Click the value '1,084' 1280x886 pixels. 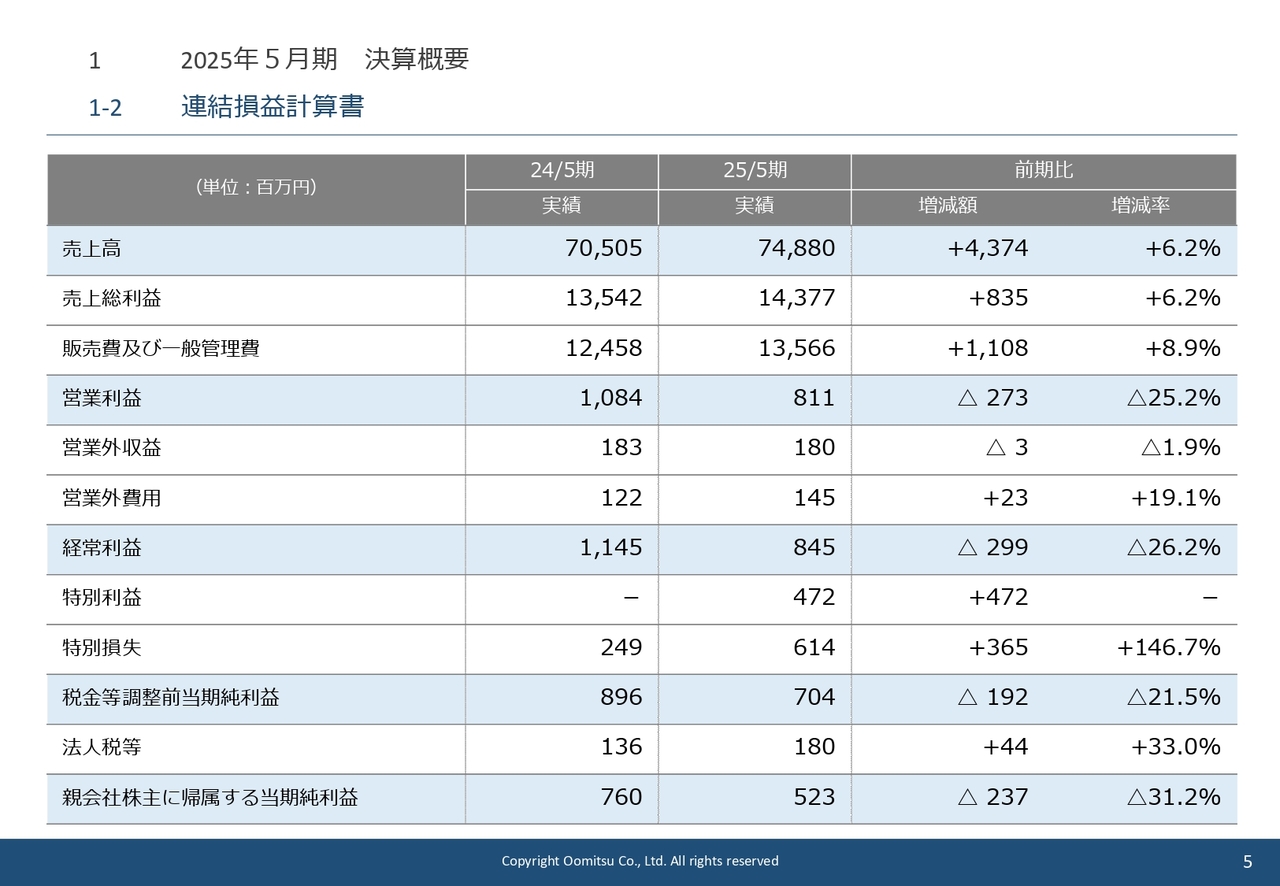click(x=611, y=398)
